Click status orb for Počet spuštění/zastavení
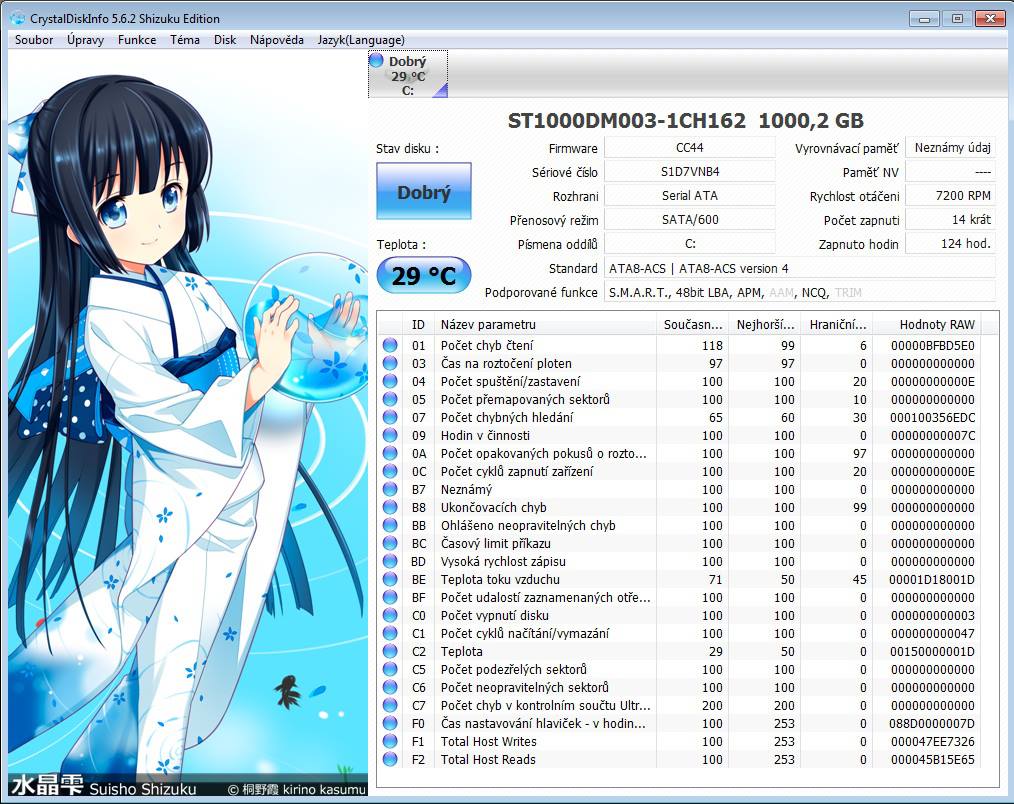The width and height of the screenshot is (1014, 804). coord(390,382)
